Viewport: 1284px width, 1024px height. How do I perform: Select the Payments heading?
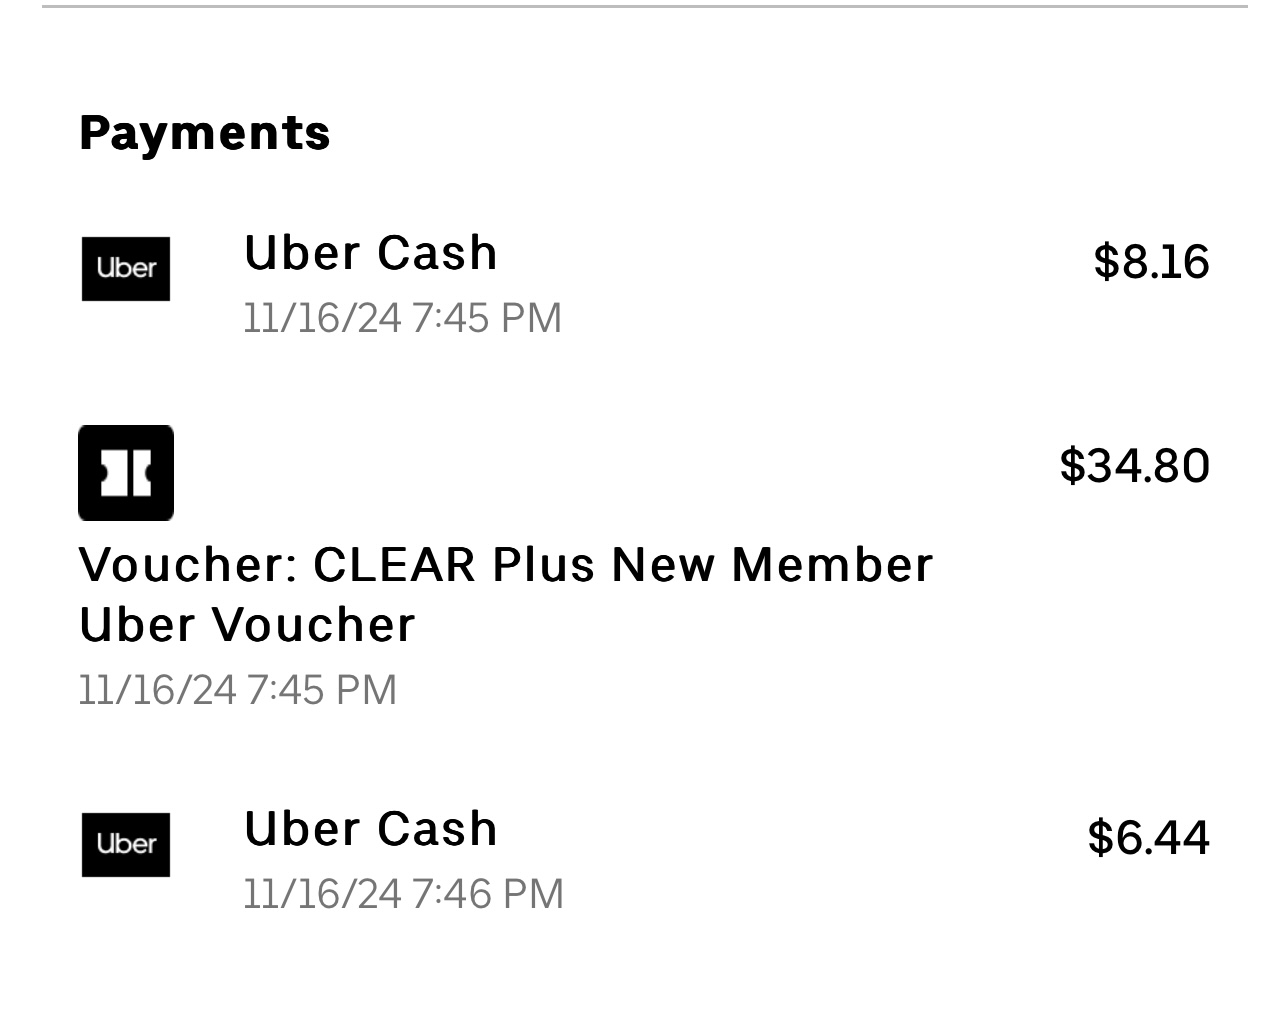[205, 131]
